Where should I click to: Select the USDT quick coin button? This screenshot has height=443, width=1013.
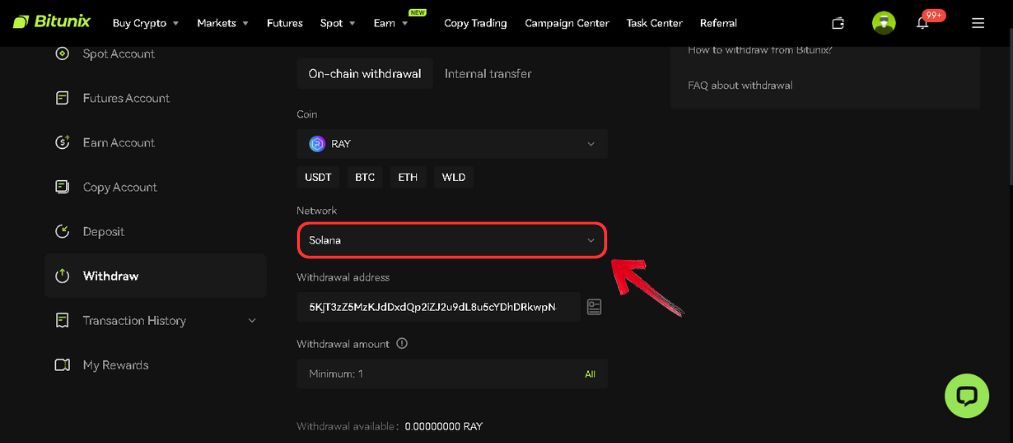[x=318, y=177]
